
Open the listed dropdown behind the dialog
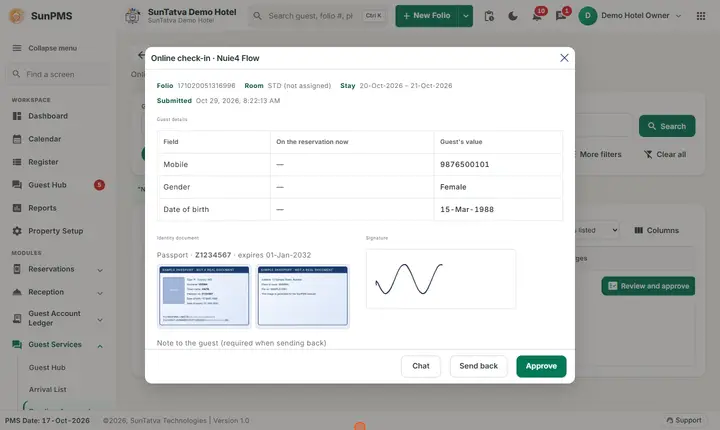[x=597, y=230]
